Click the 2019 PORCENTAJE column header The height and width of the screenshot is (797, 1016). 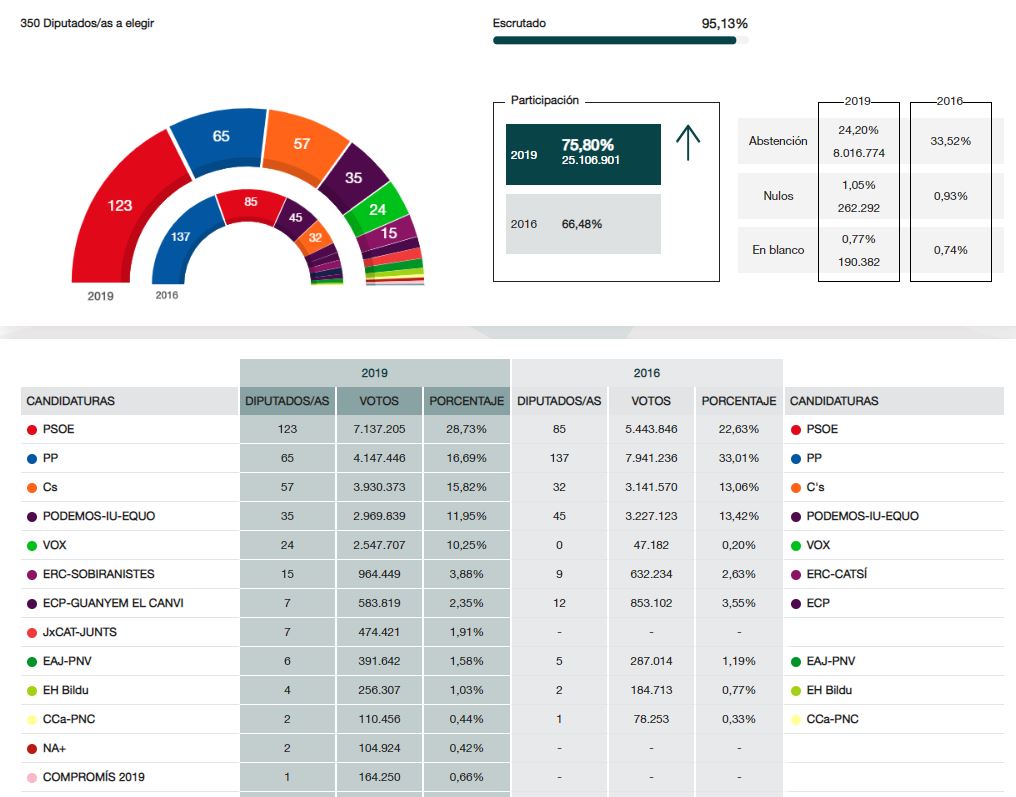[466, 401]
